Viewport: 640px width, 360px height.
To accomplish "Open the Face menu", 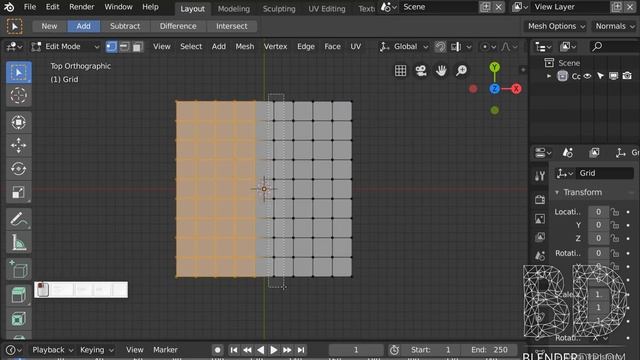I will 332,47.
